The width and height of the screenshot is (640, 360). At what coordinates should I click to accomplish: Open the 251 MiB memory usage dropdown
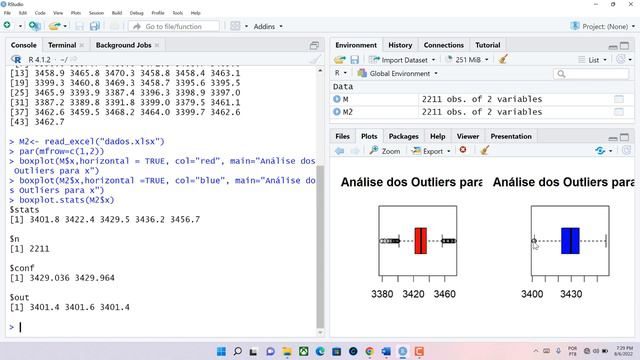467,60
